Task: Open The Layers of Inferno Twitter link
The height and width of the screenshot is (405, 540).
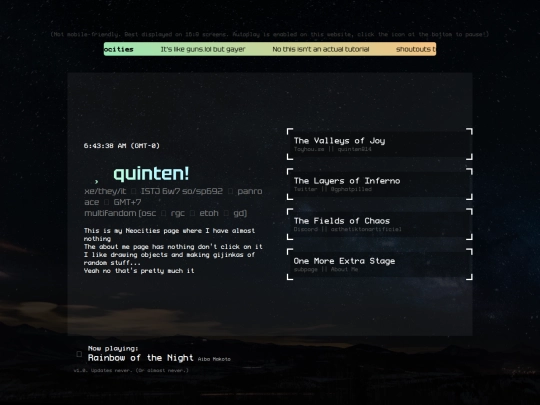Action: [x=380, y=184]
